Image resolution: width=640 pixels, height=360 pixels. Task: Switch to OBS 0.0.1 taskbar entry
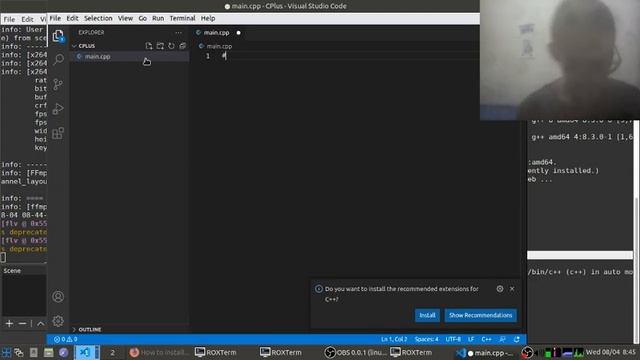356,352
